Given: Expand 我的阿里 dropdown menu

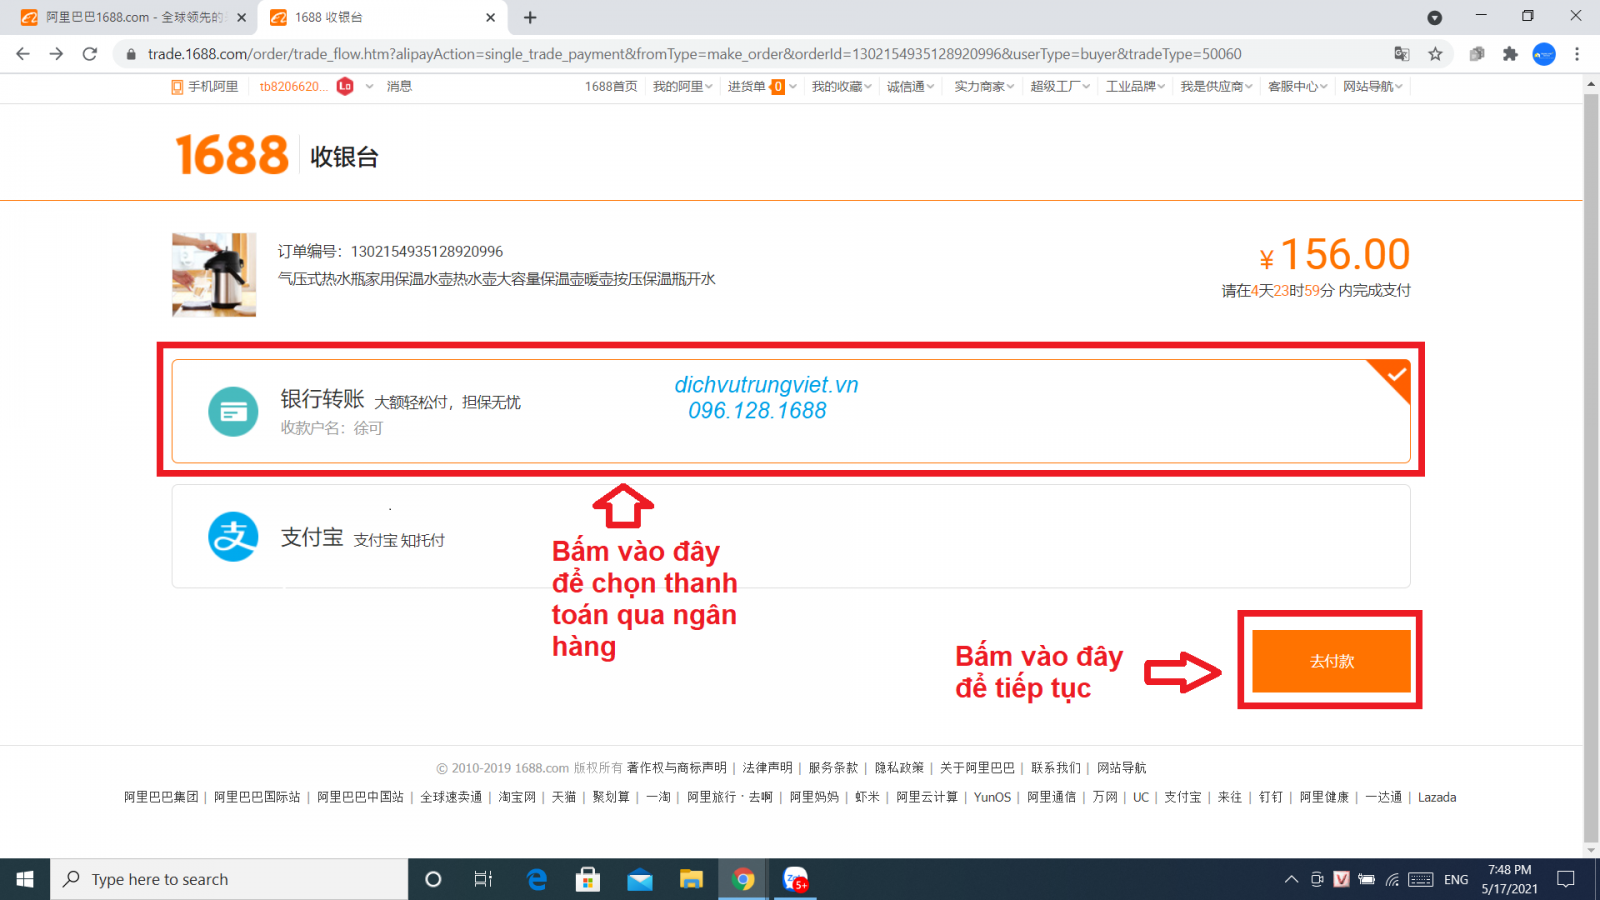Looking at the screenshot, I should 682,87.
